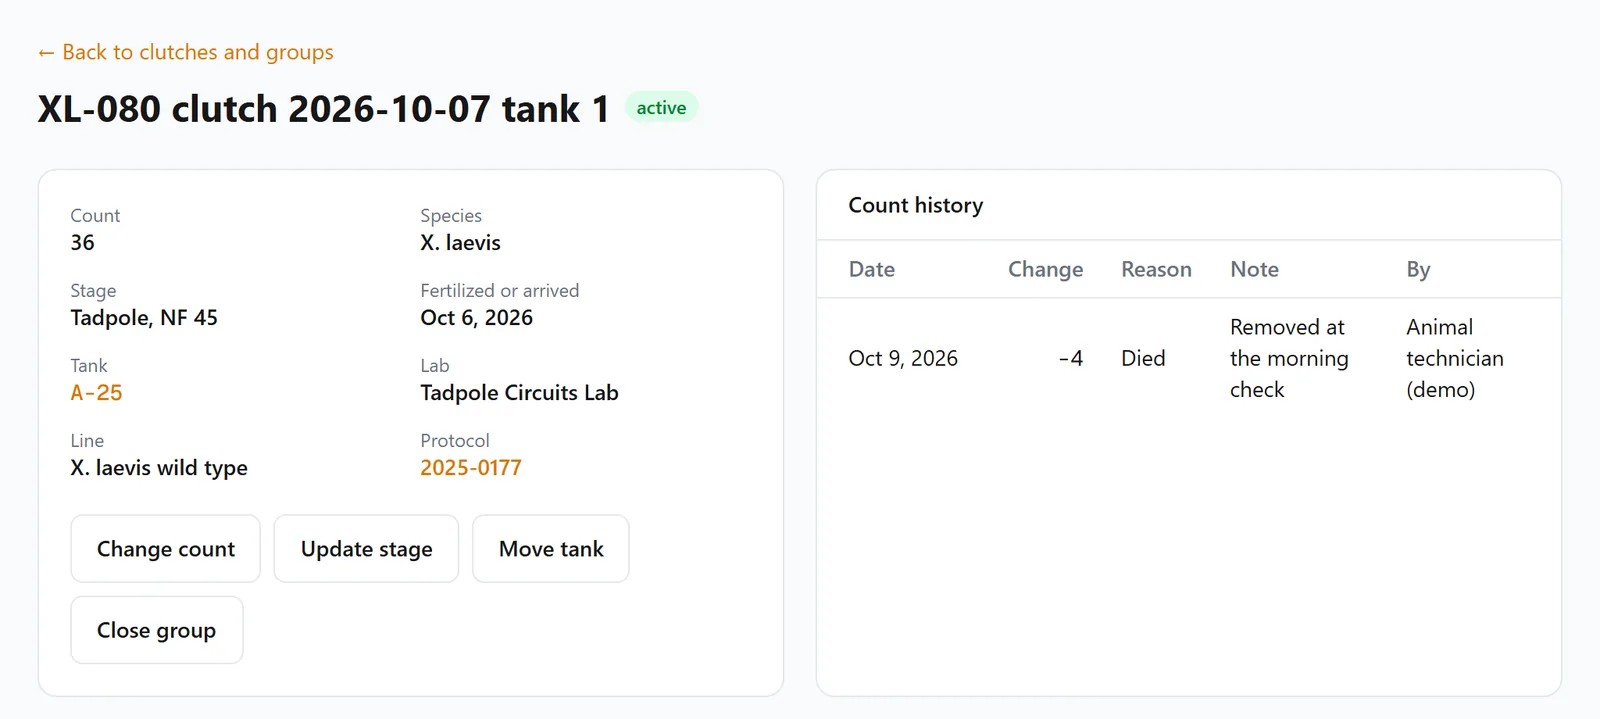Open tank A-25 link
This screenshot has width=1600, height=719.
pyautogui.click(x=96, y=393)
